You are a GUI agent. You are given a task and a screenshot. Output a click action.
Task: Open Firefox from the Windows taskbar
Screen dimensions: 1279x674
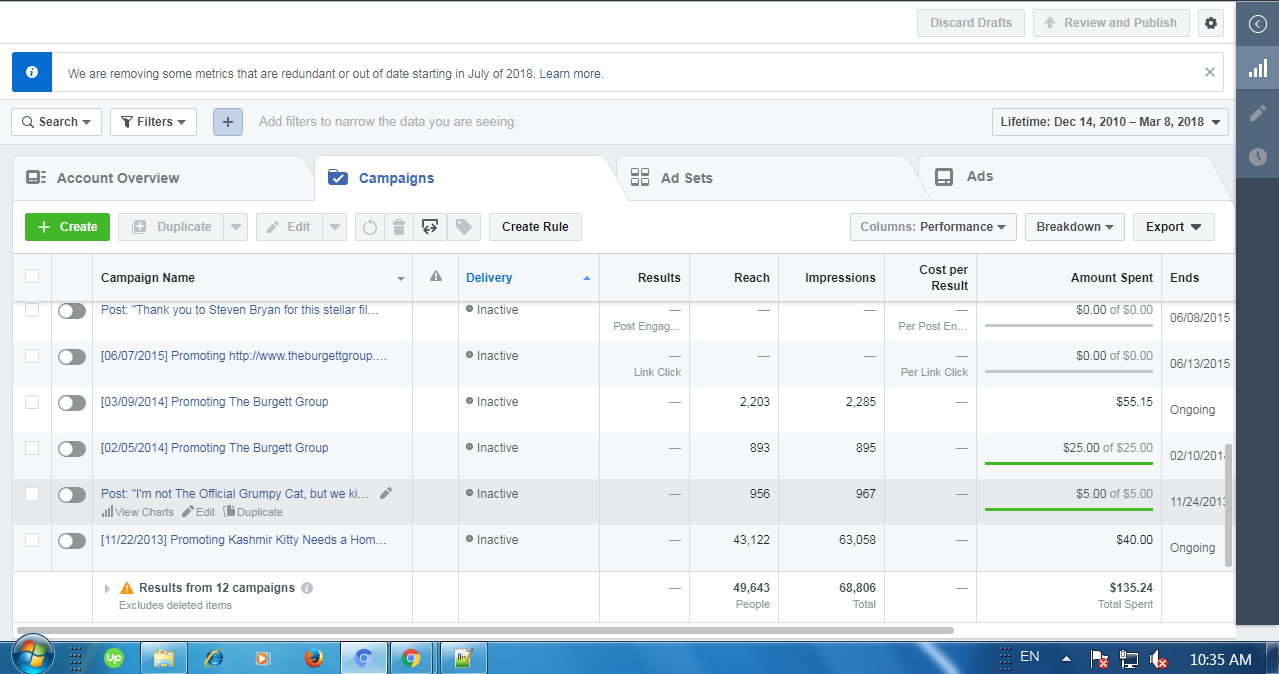click(314, 658)
